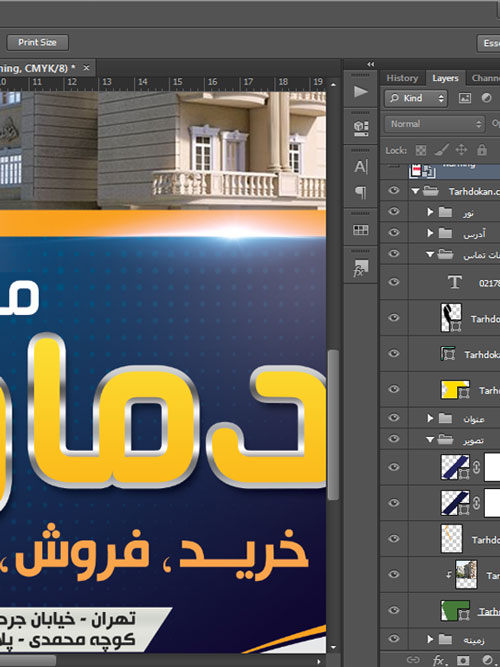Viewport: 500px width, 667px height.
Task: Hide the Tarhdokan group
Action: pyautogui.click(x=394, y=190)
